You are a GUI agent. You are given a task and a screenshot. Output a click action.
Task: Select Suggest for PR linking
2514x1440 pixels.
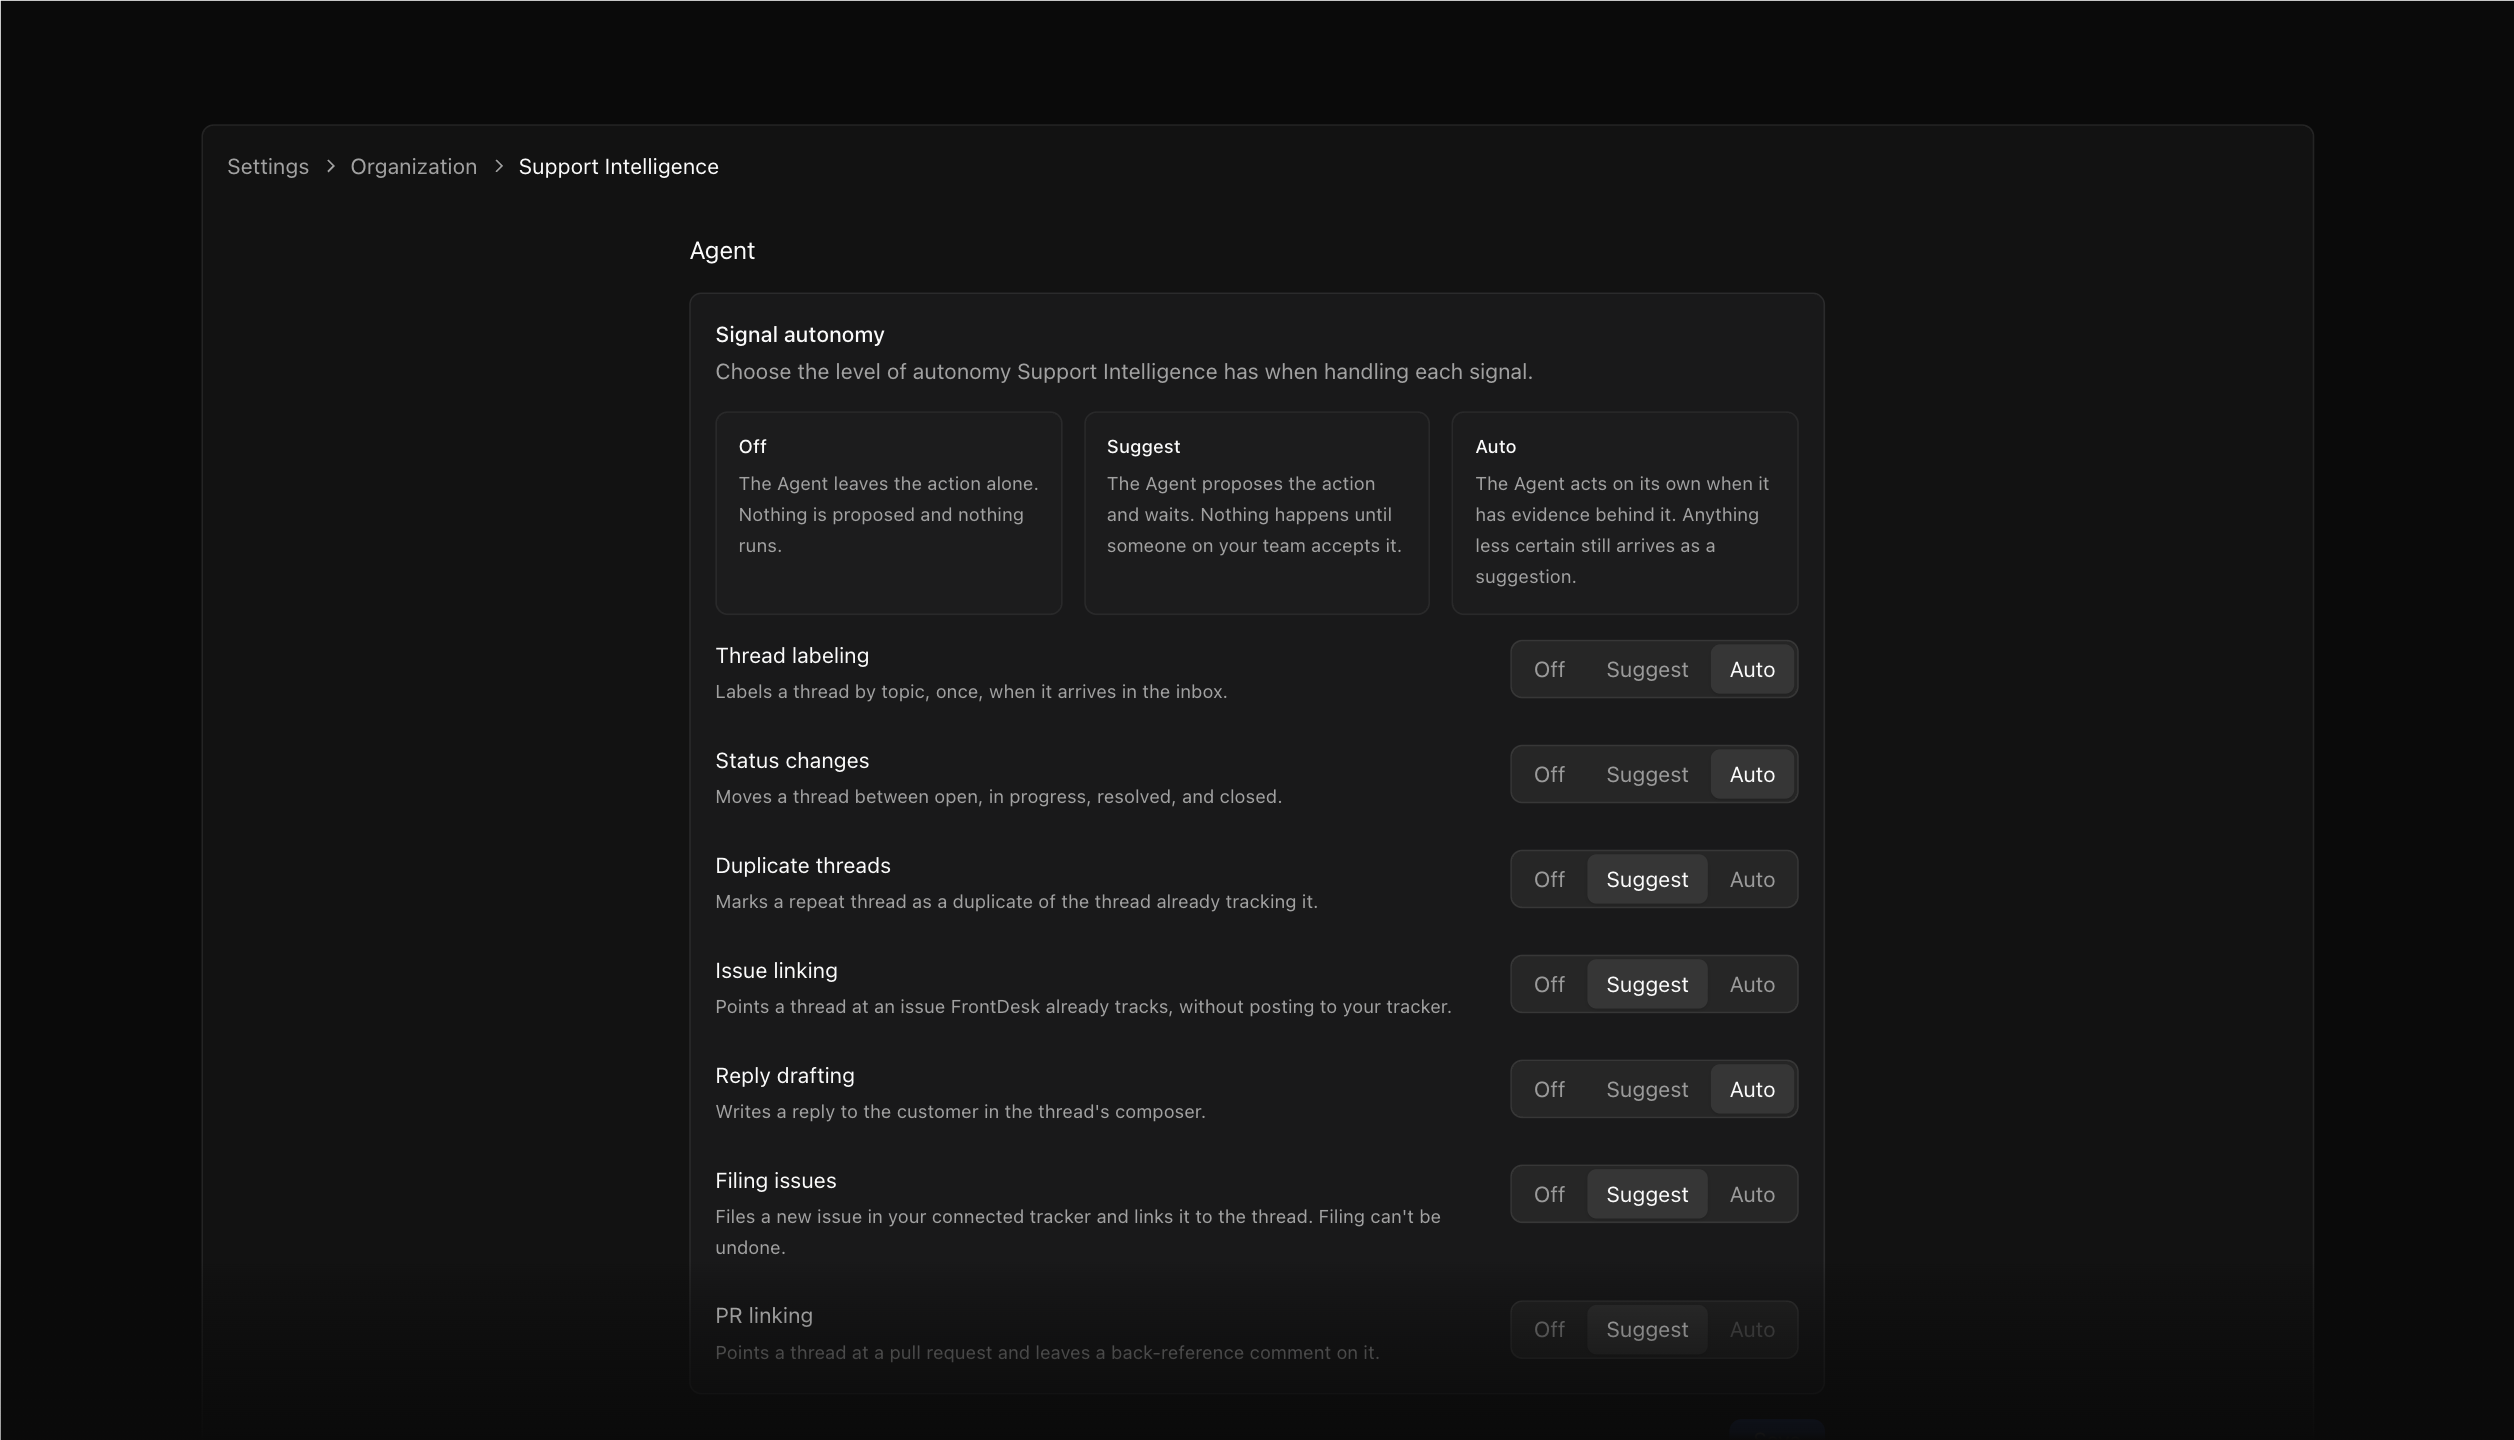coord(1647,1329)
